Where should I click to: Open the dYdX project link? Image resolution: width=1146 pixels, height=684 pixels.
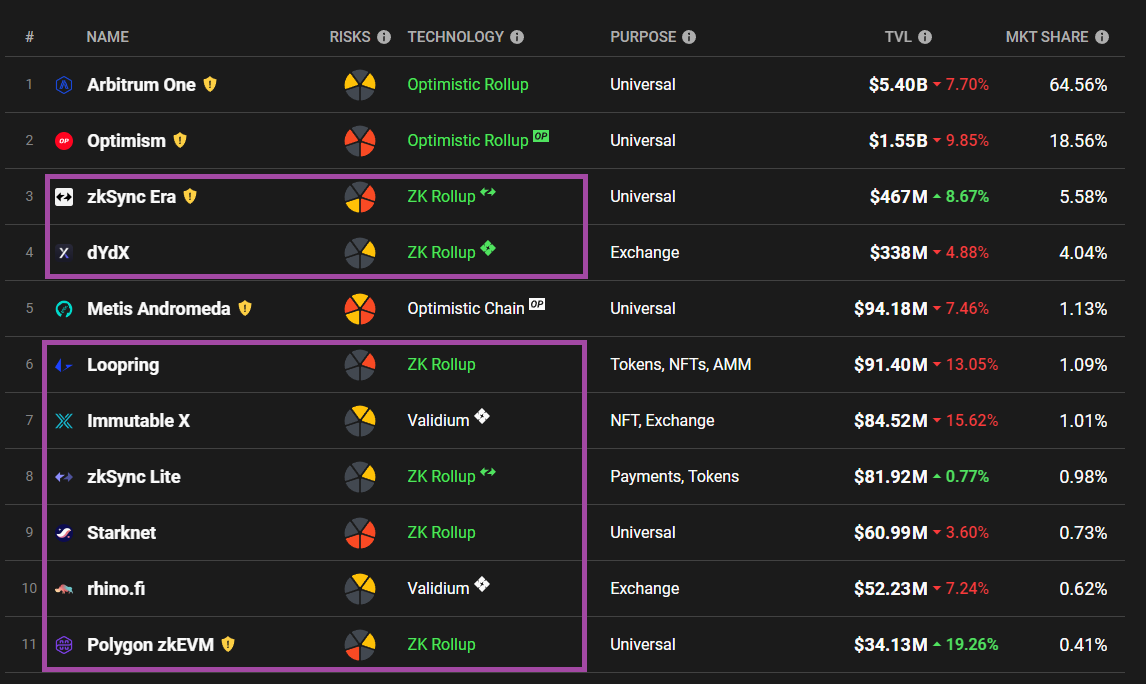tap(108, 253)
